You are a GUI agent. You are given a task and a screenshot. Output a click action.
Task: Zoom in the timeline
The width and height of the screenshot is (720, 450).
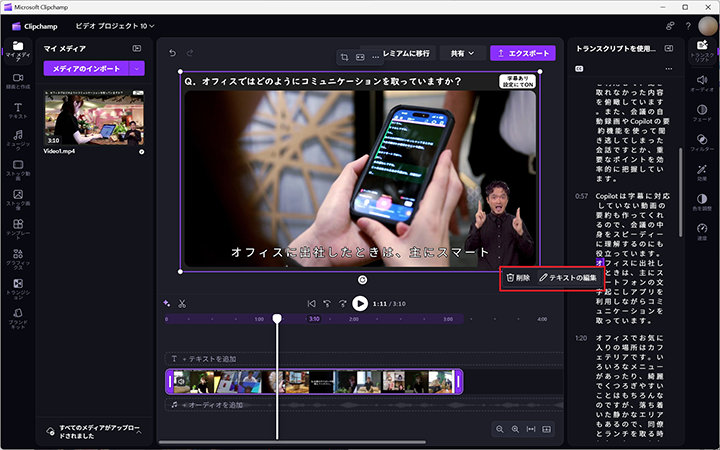click(515, 429)
